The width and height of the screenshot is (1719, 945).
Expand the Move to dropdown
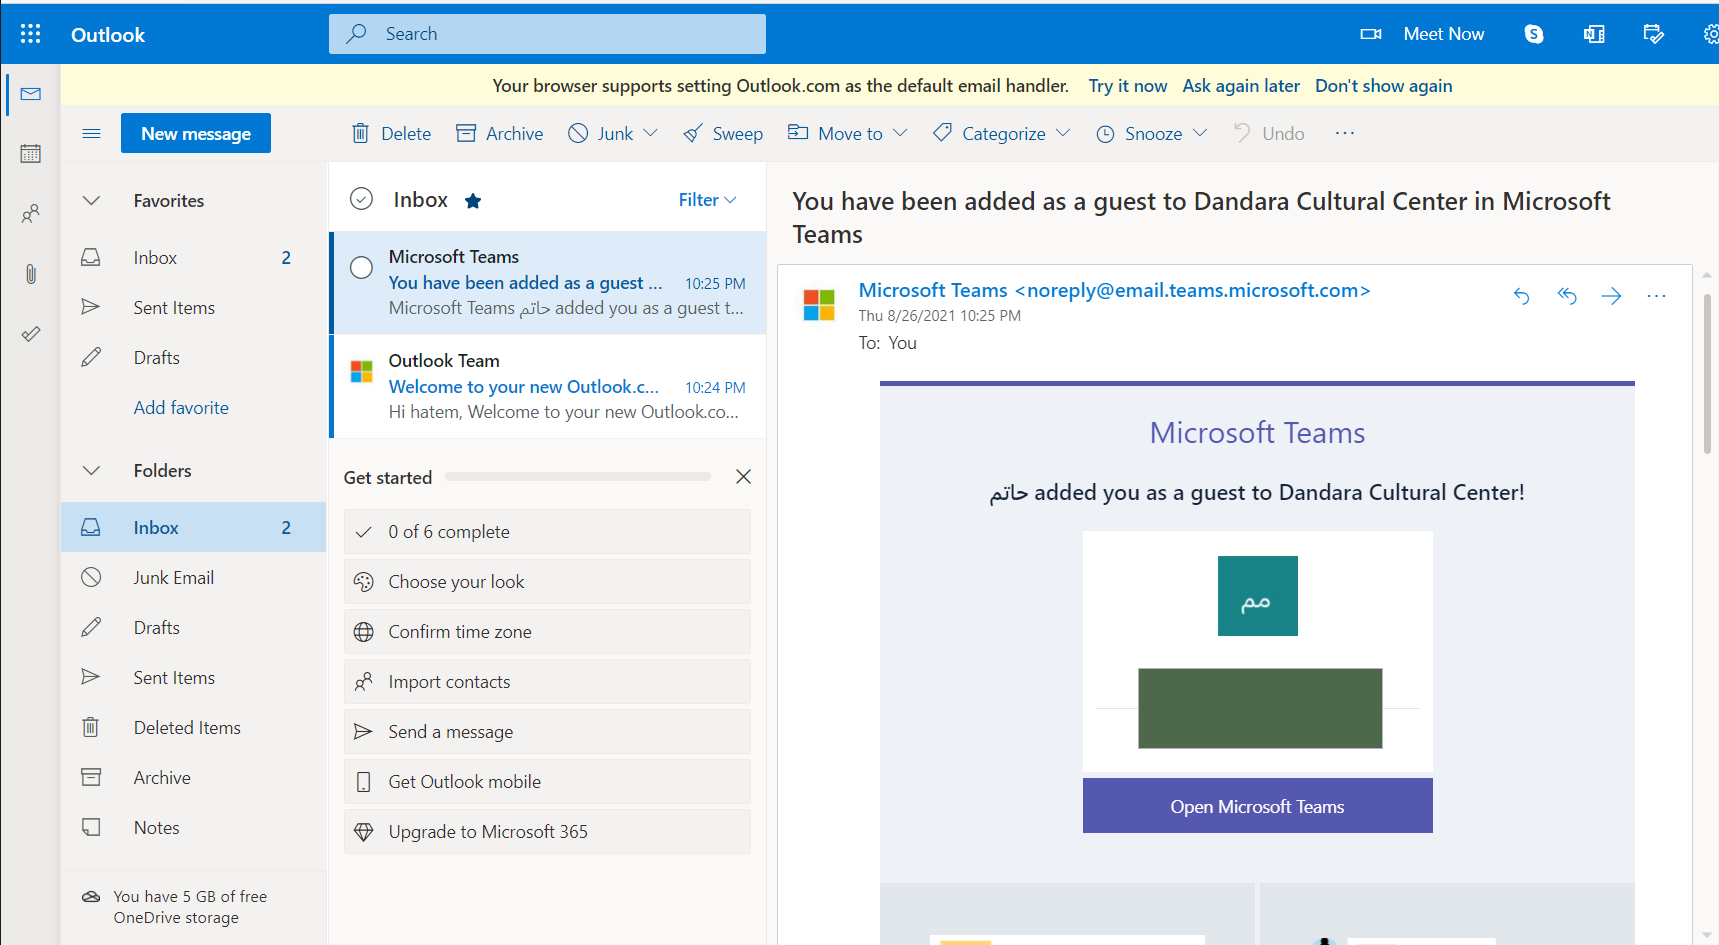[900, 133]
